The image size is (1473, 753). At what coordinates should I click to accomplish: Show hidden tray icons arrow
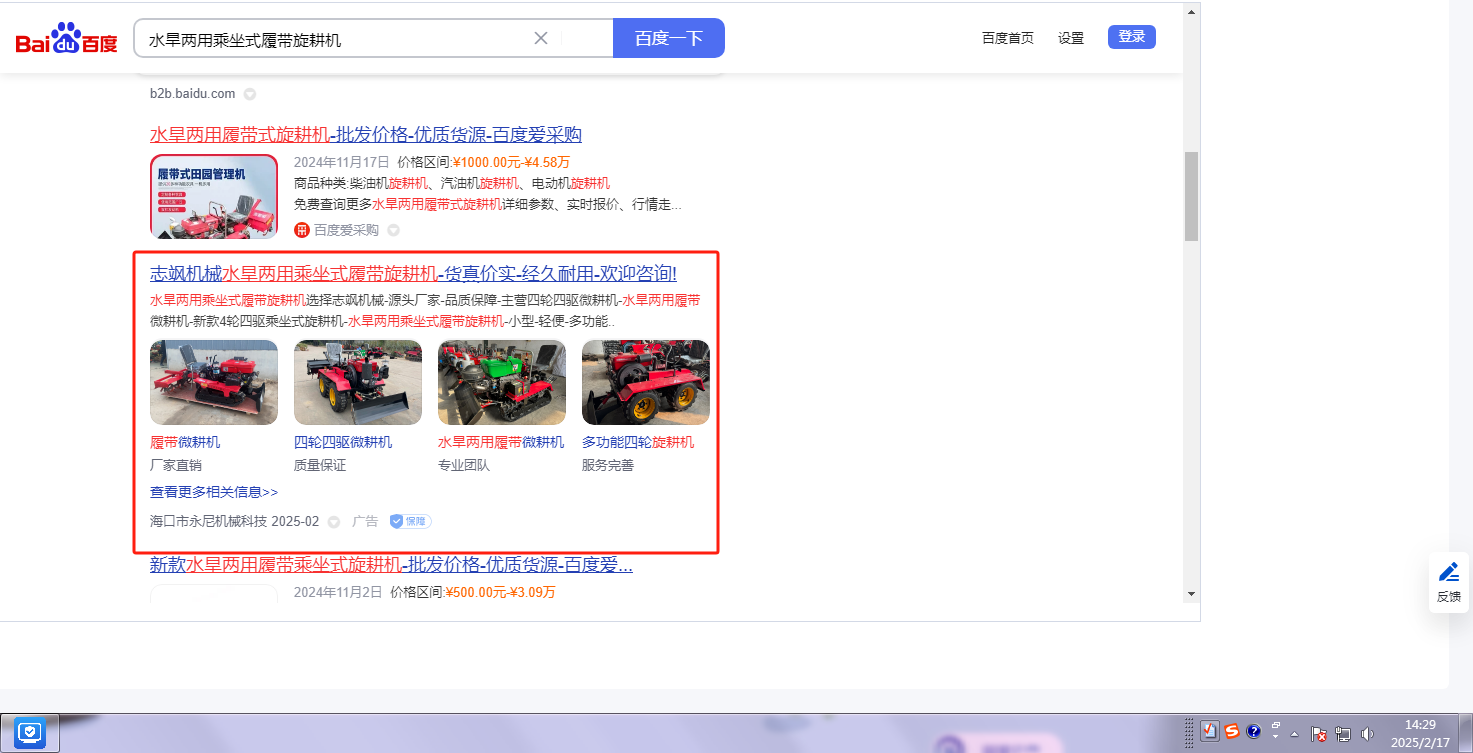click(1295, 733)
